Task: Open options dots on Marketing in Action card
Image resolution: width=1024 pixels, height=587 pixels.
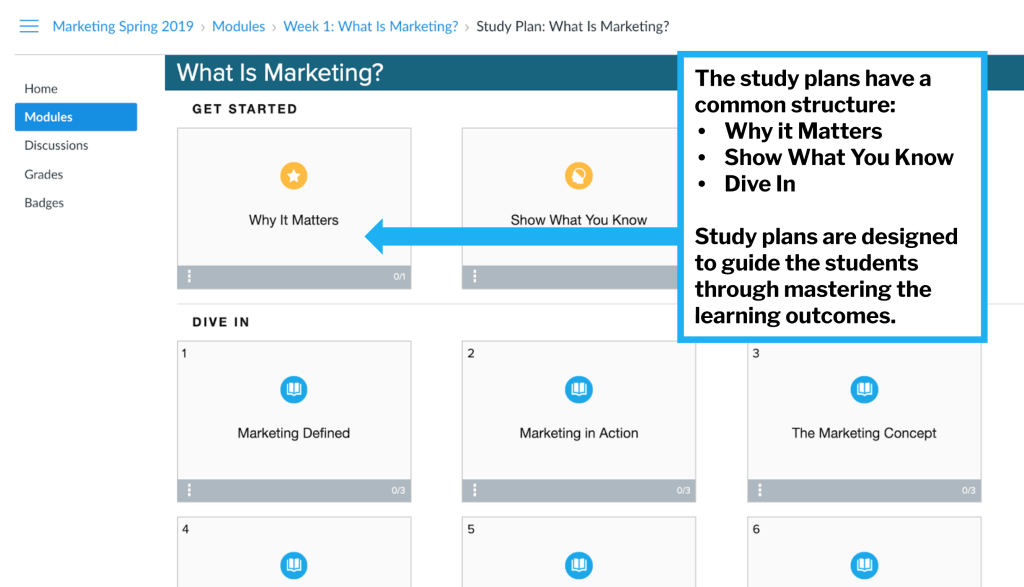Action: pos(475,490)
